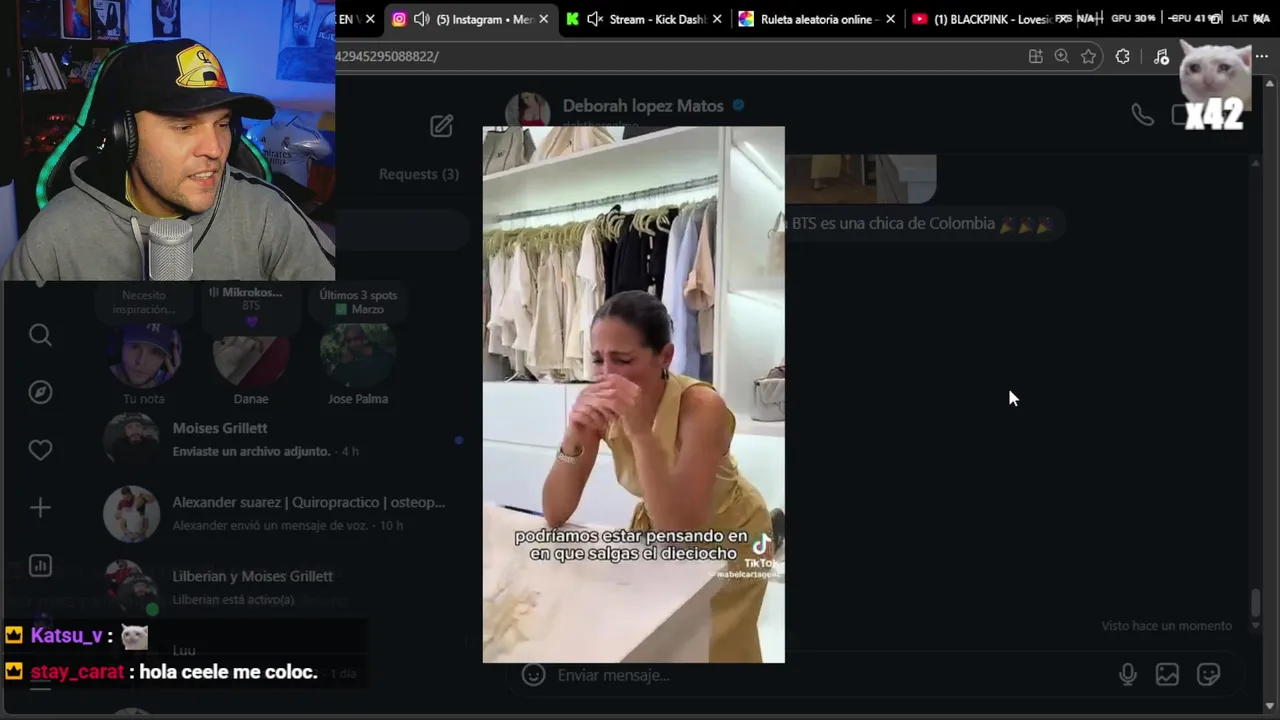Add page to favorites with star icon
The image size is (1280, 720).
click(x=1089, y=57)
